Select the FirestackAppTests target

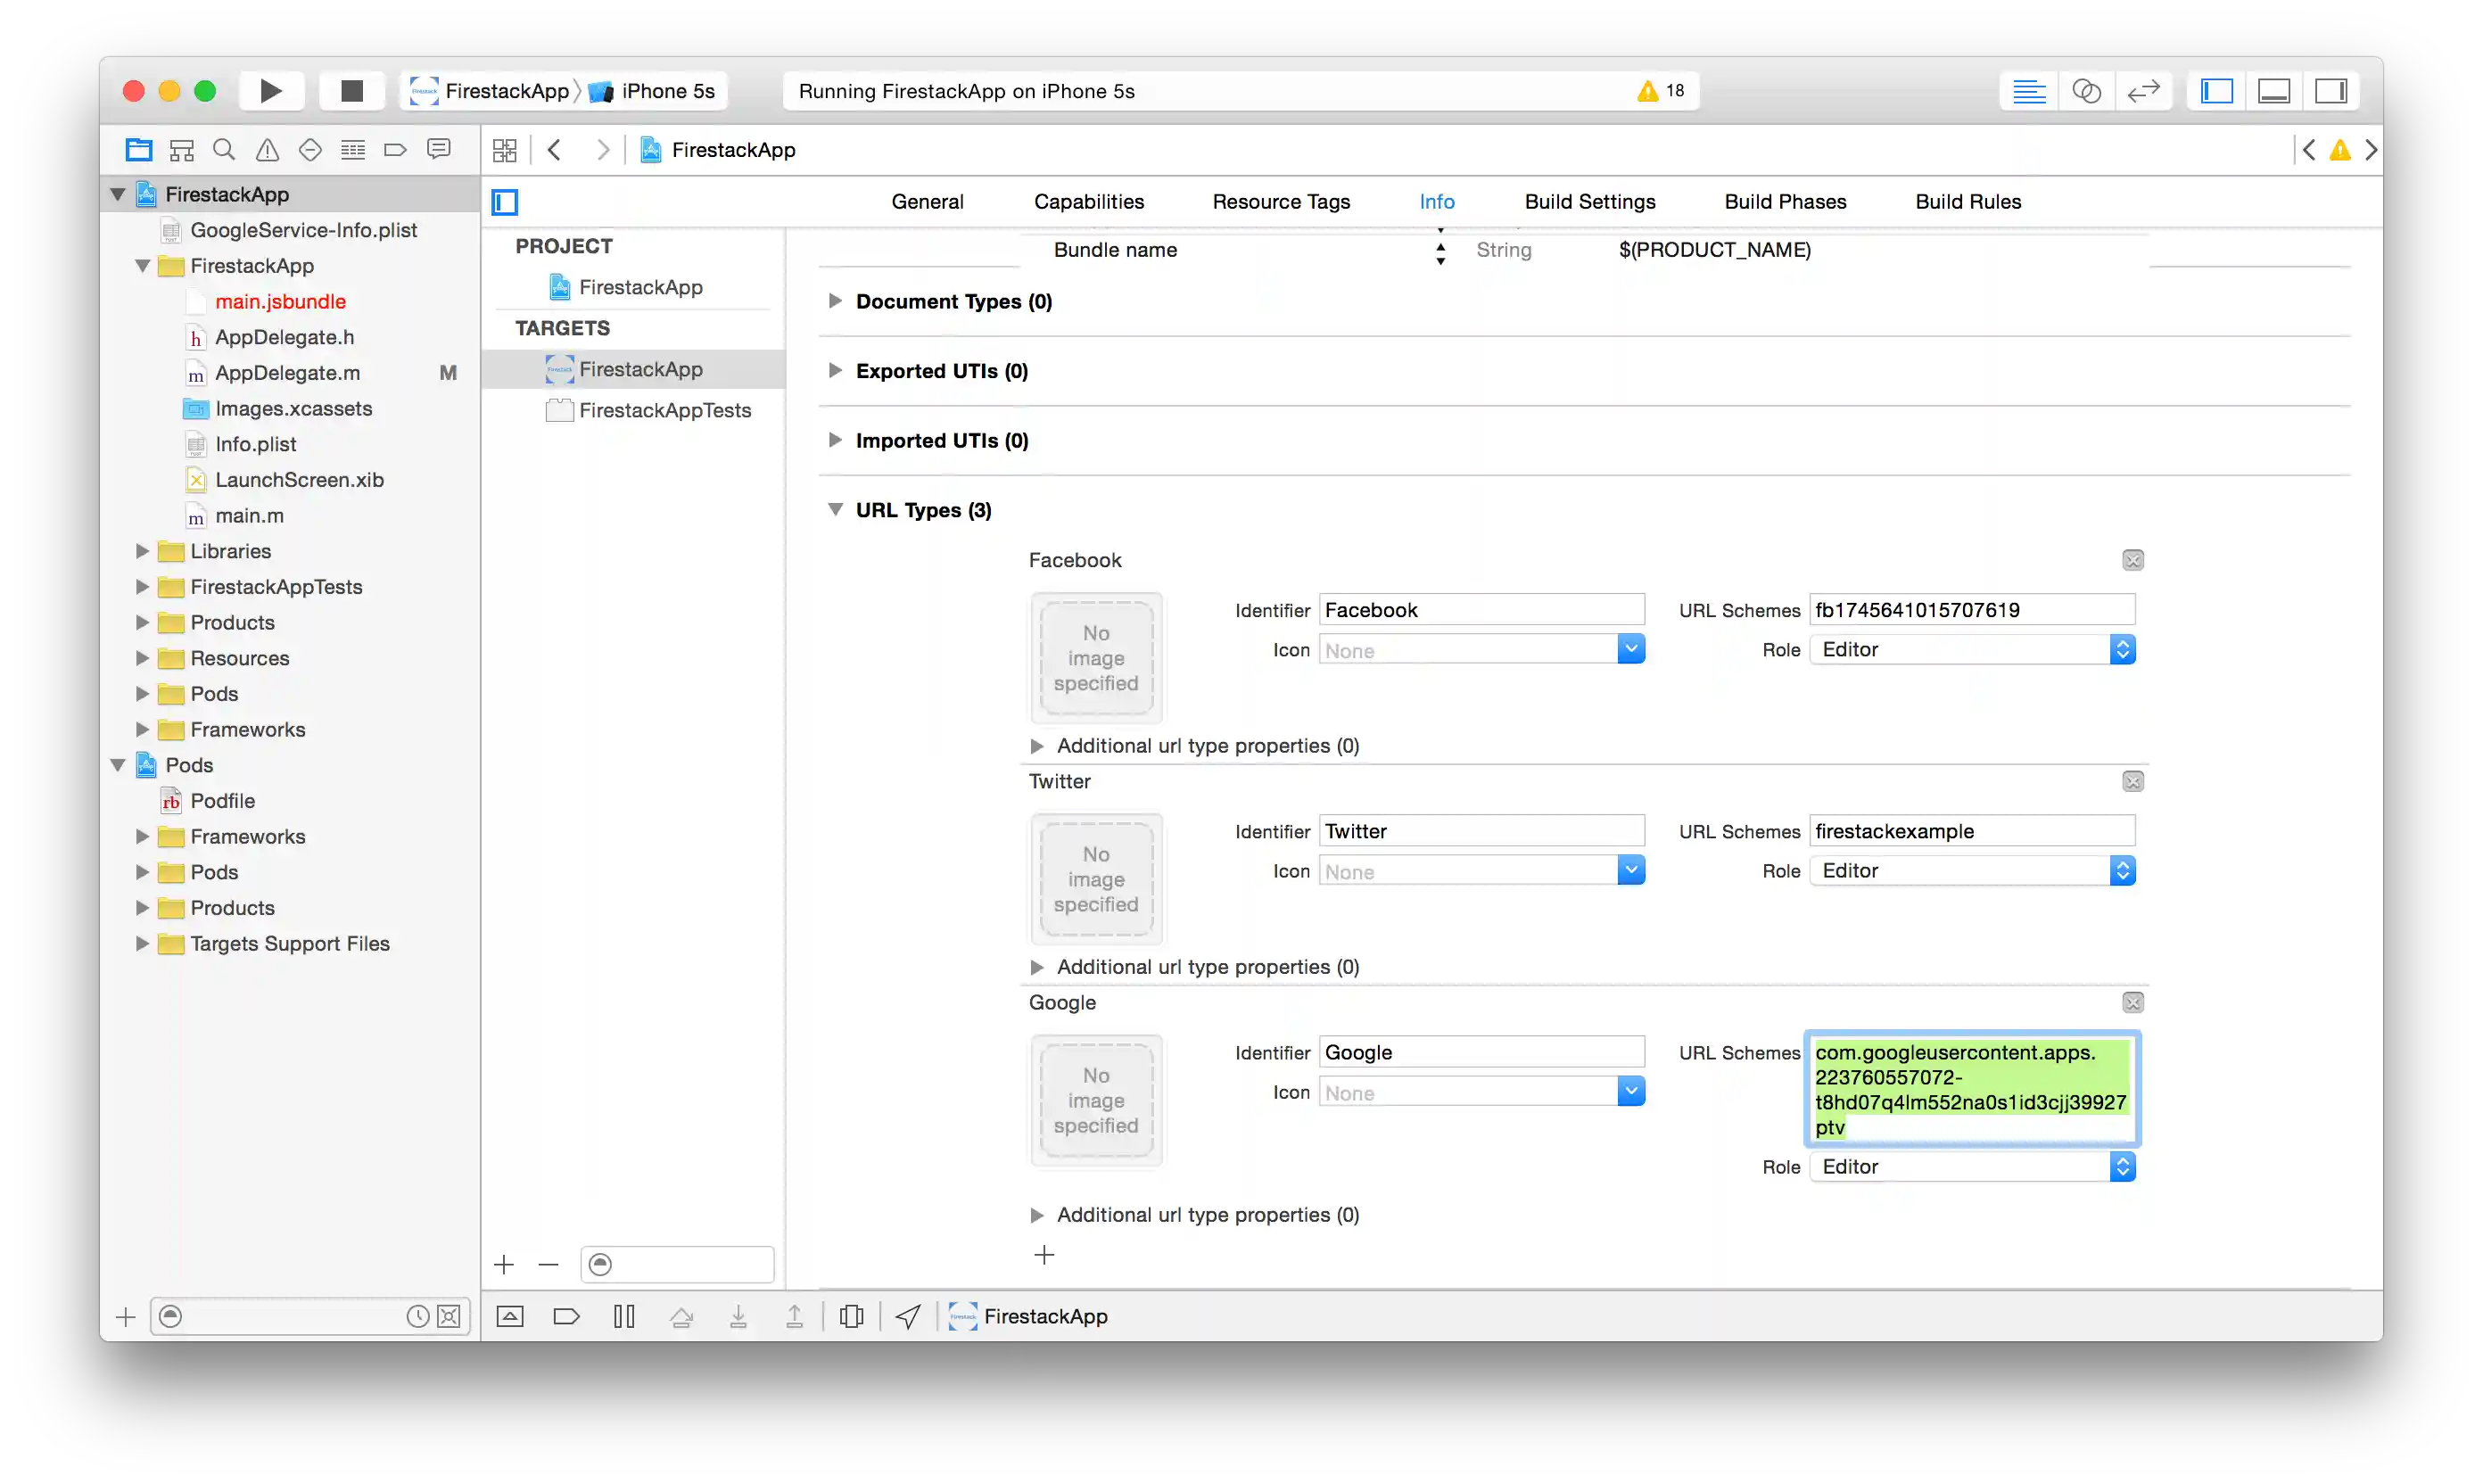click(x=664, y=410)
